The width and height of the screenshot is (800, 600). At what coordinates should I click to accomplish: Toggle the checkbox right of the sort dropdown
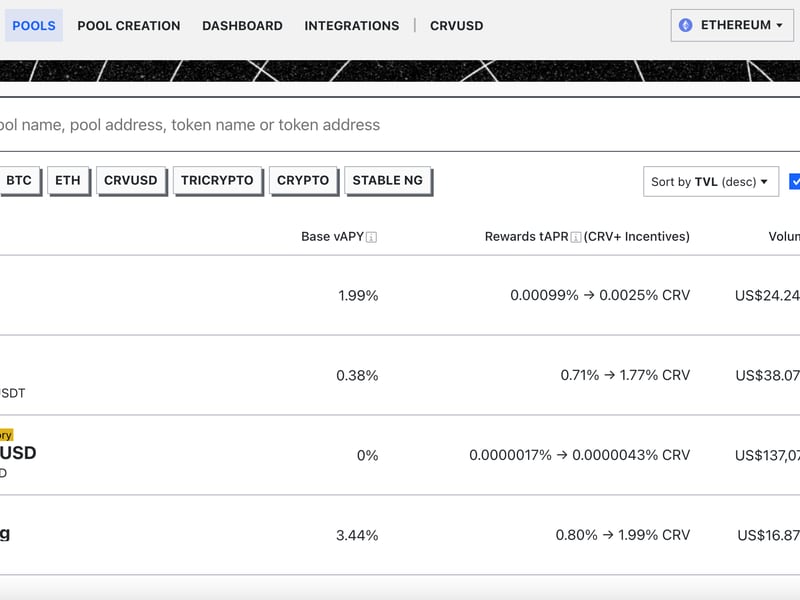(795, 181)
